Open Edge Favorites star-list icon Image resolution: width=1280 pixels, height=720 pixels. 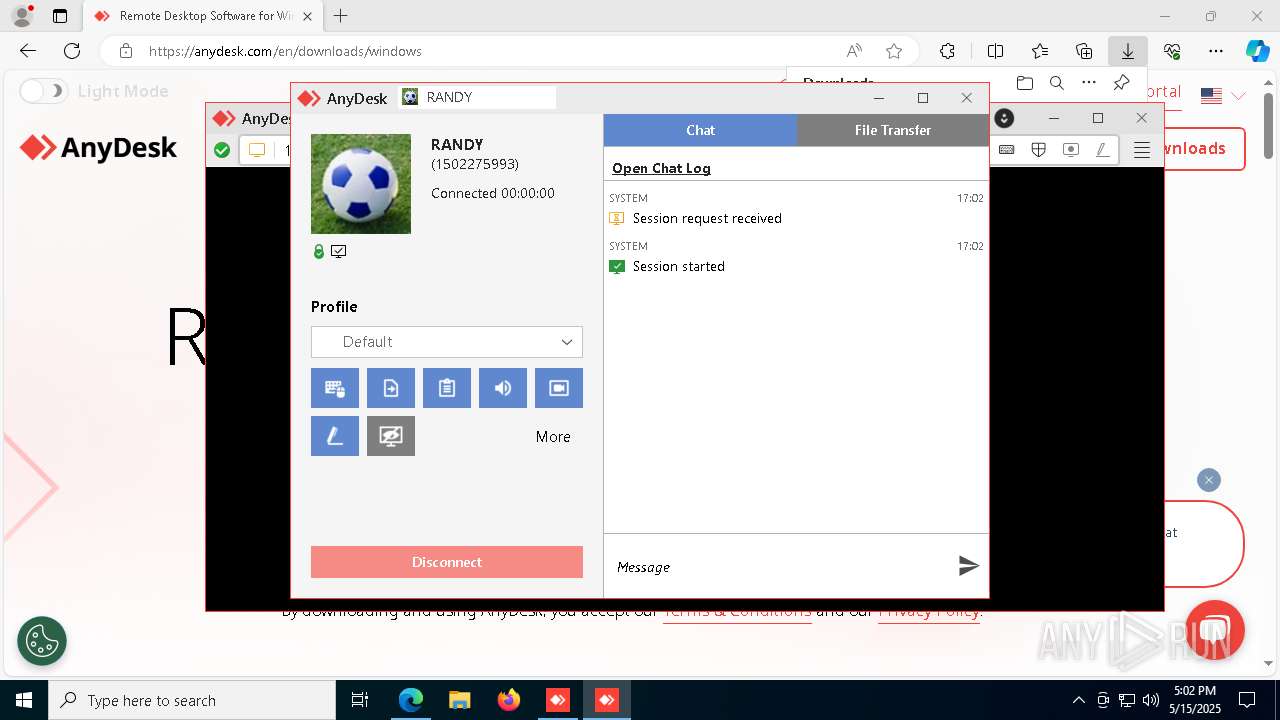pos(1040,51)
